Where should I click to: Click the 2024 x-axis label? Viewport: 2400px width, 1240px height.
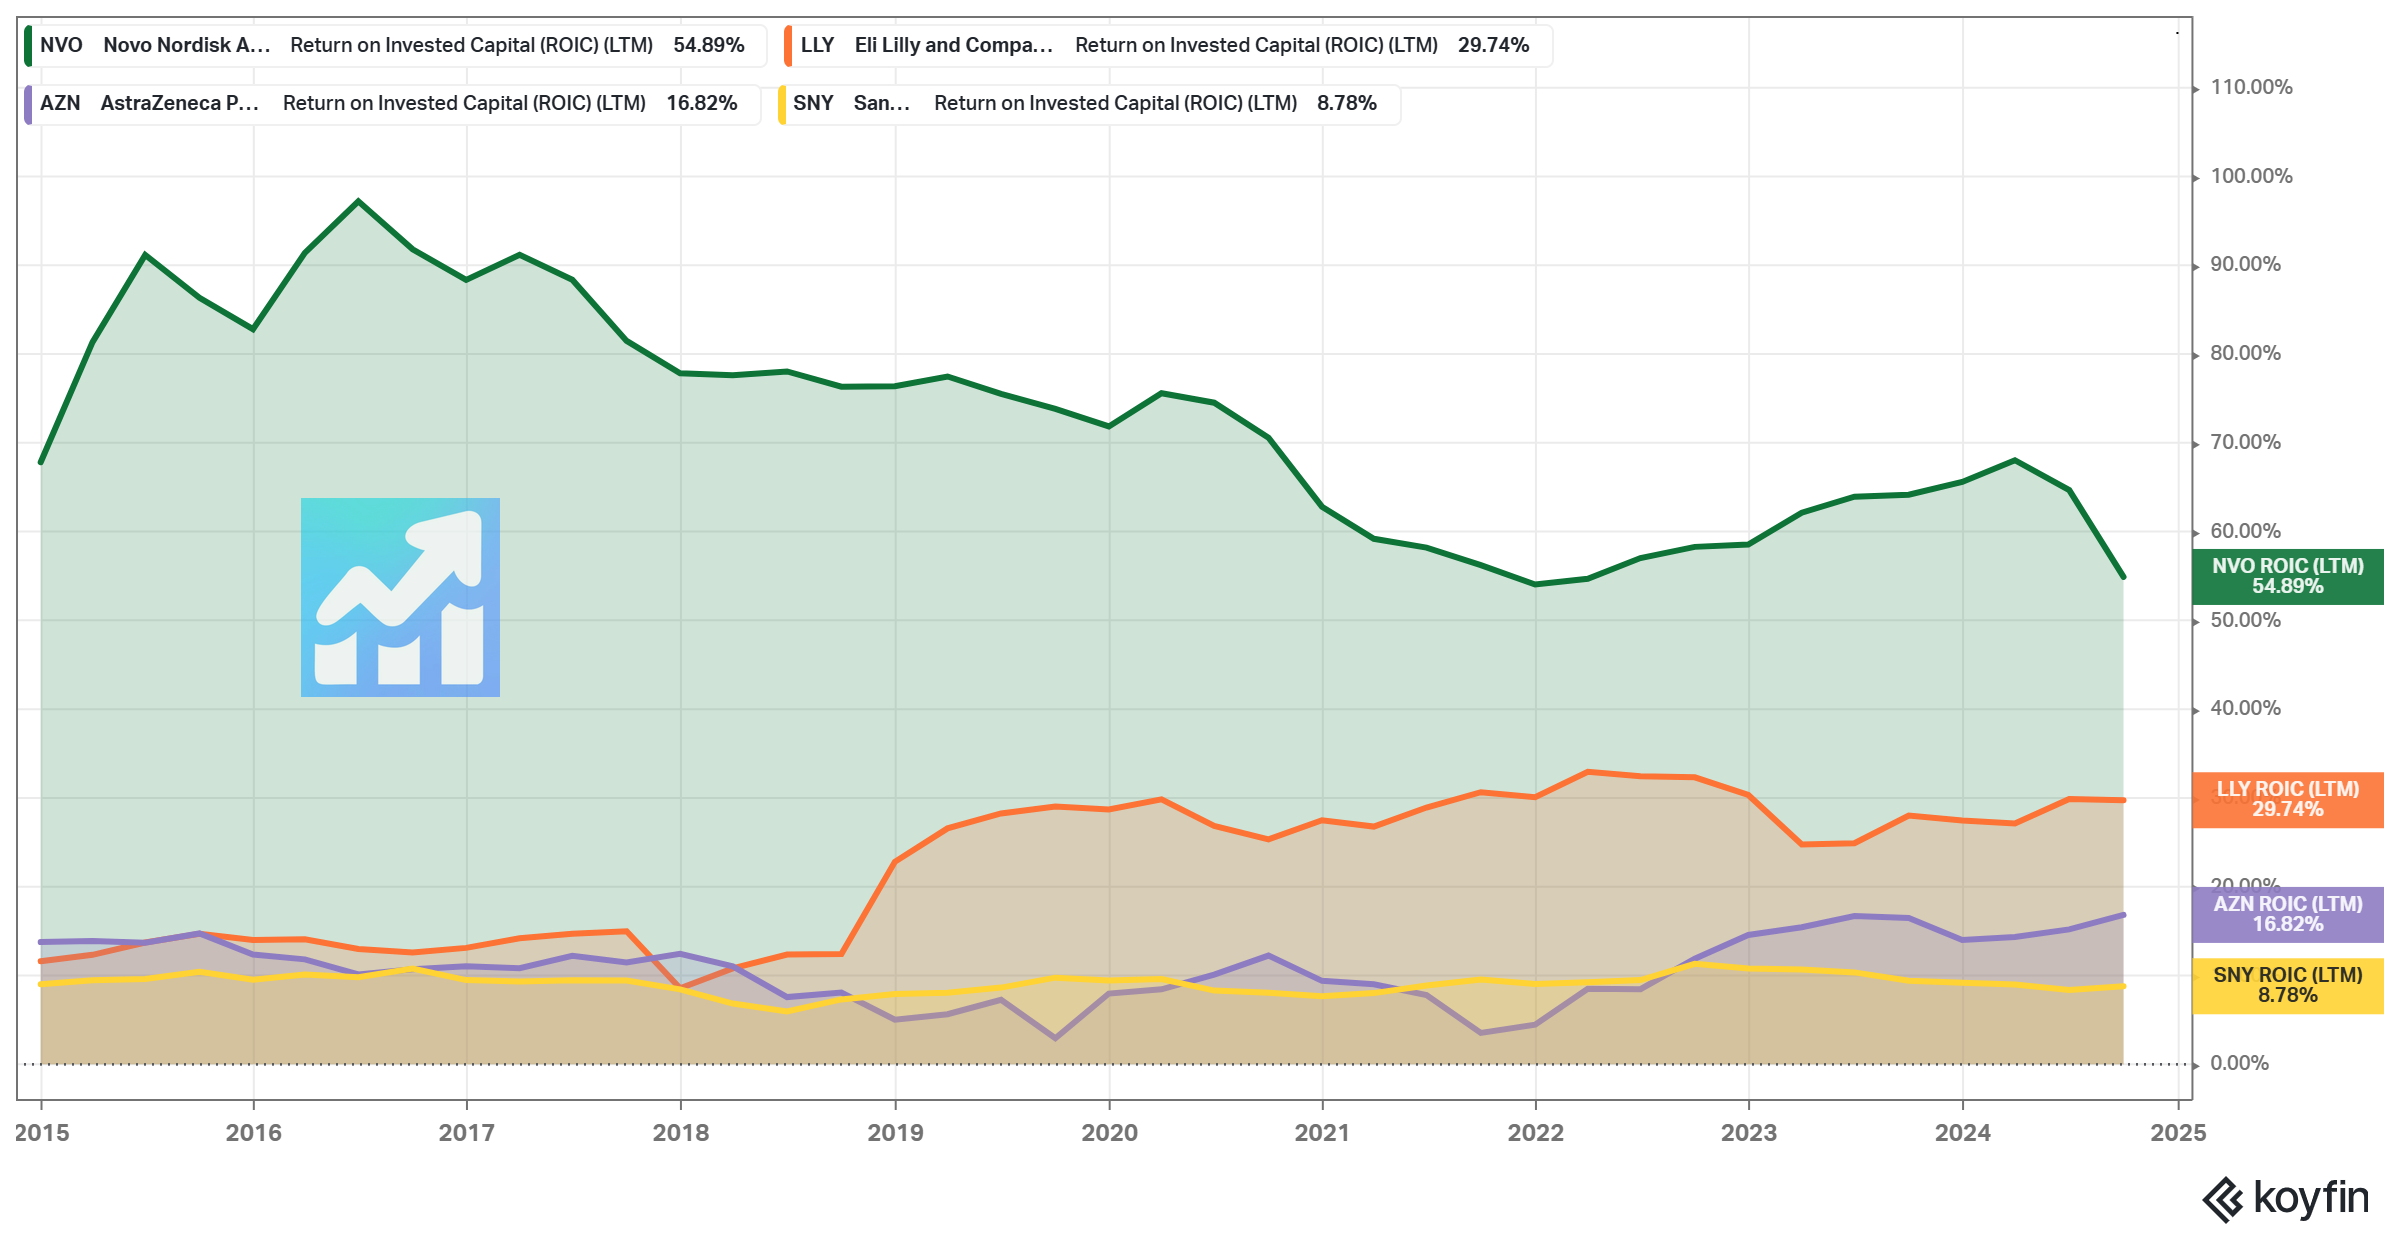click(x=1963, y=1133)
